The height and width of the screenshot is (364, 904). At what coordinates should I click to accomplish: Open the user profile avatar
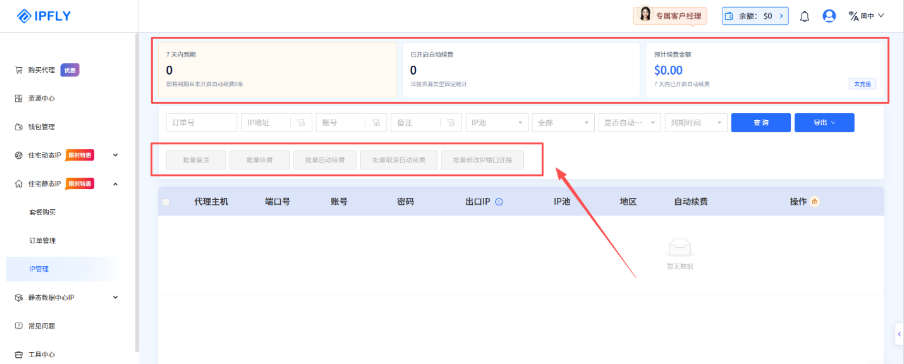pyautogui.click(x=829, y=16)
